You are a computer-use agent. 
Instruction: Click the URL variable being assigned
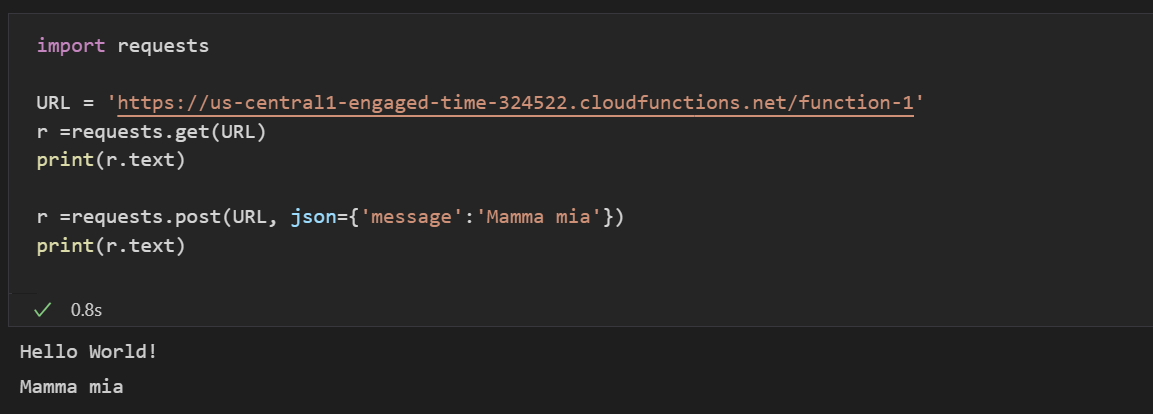point(55,103)
